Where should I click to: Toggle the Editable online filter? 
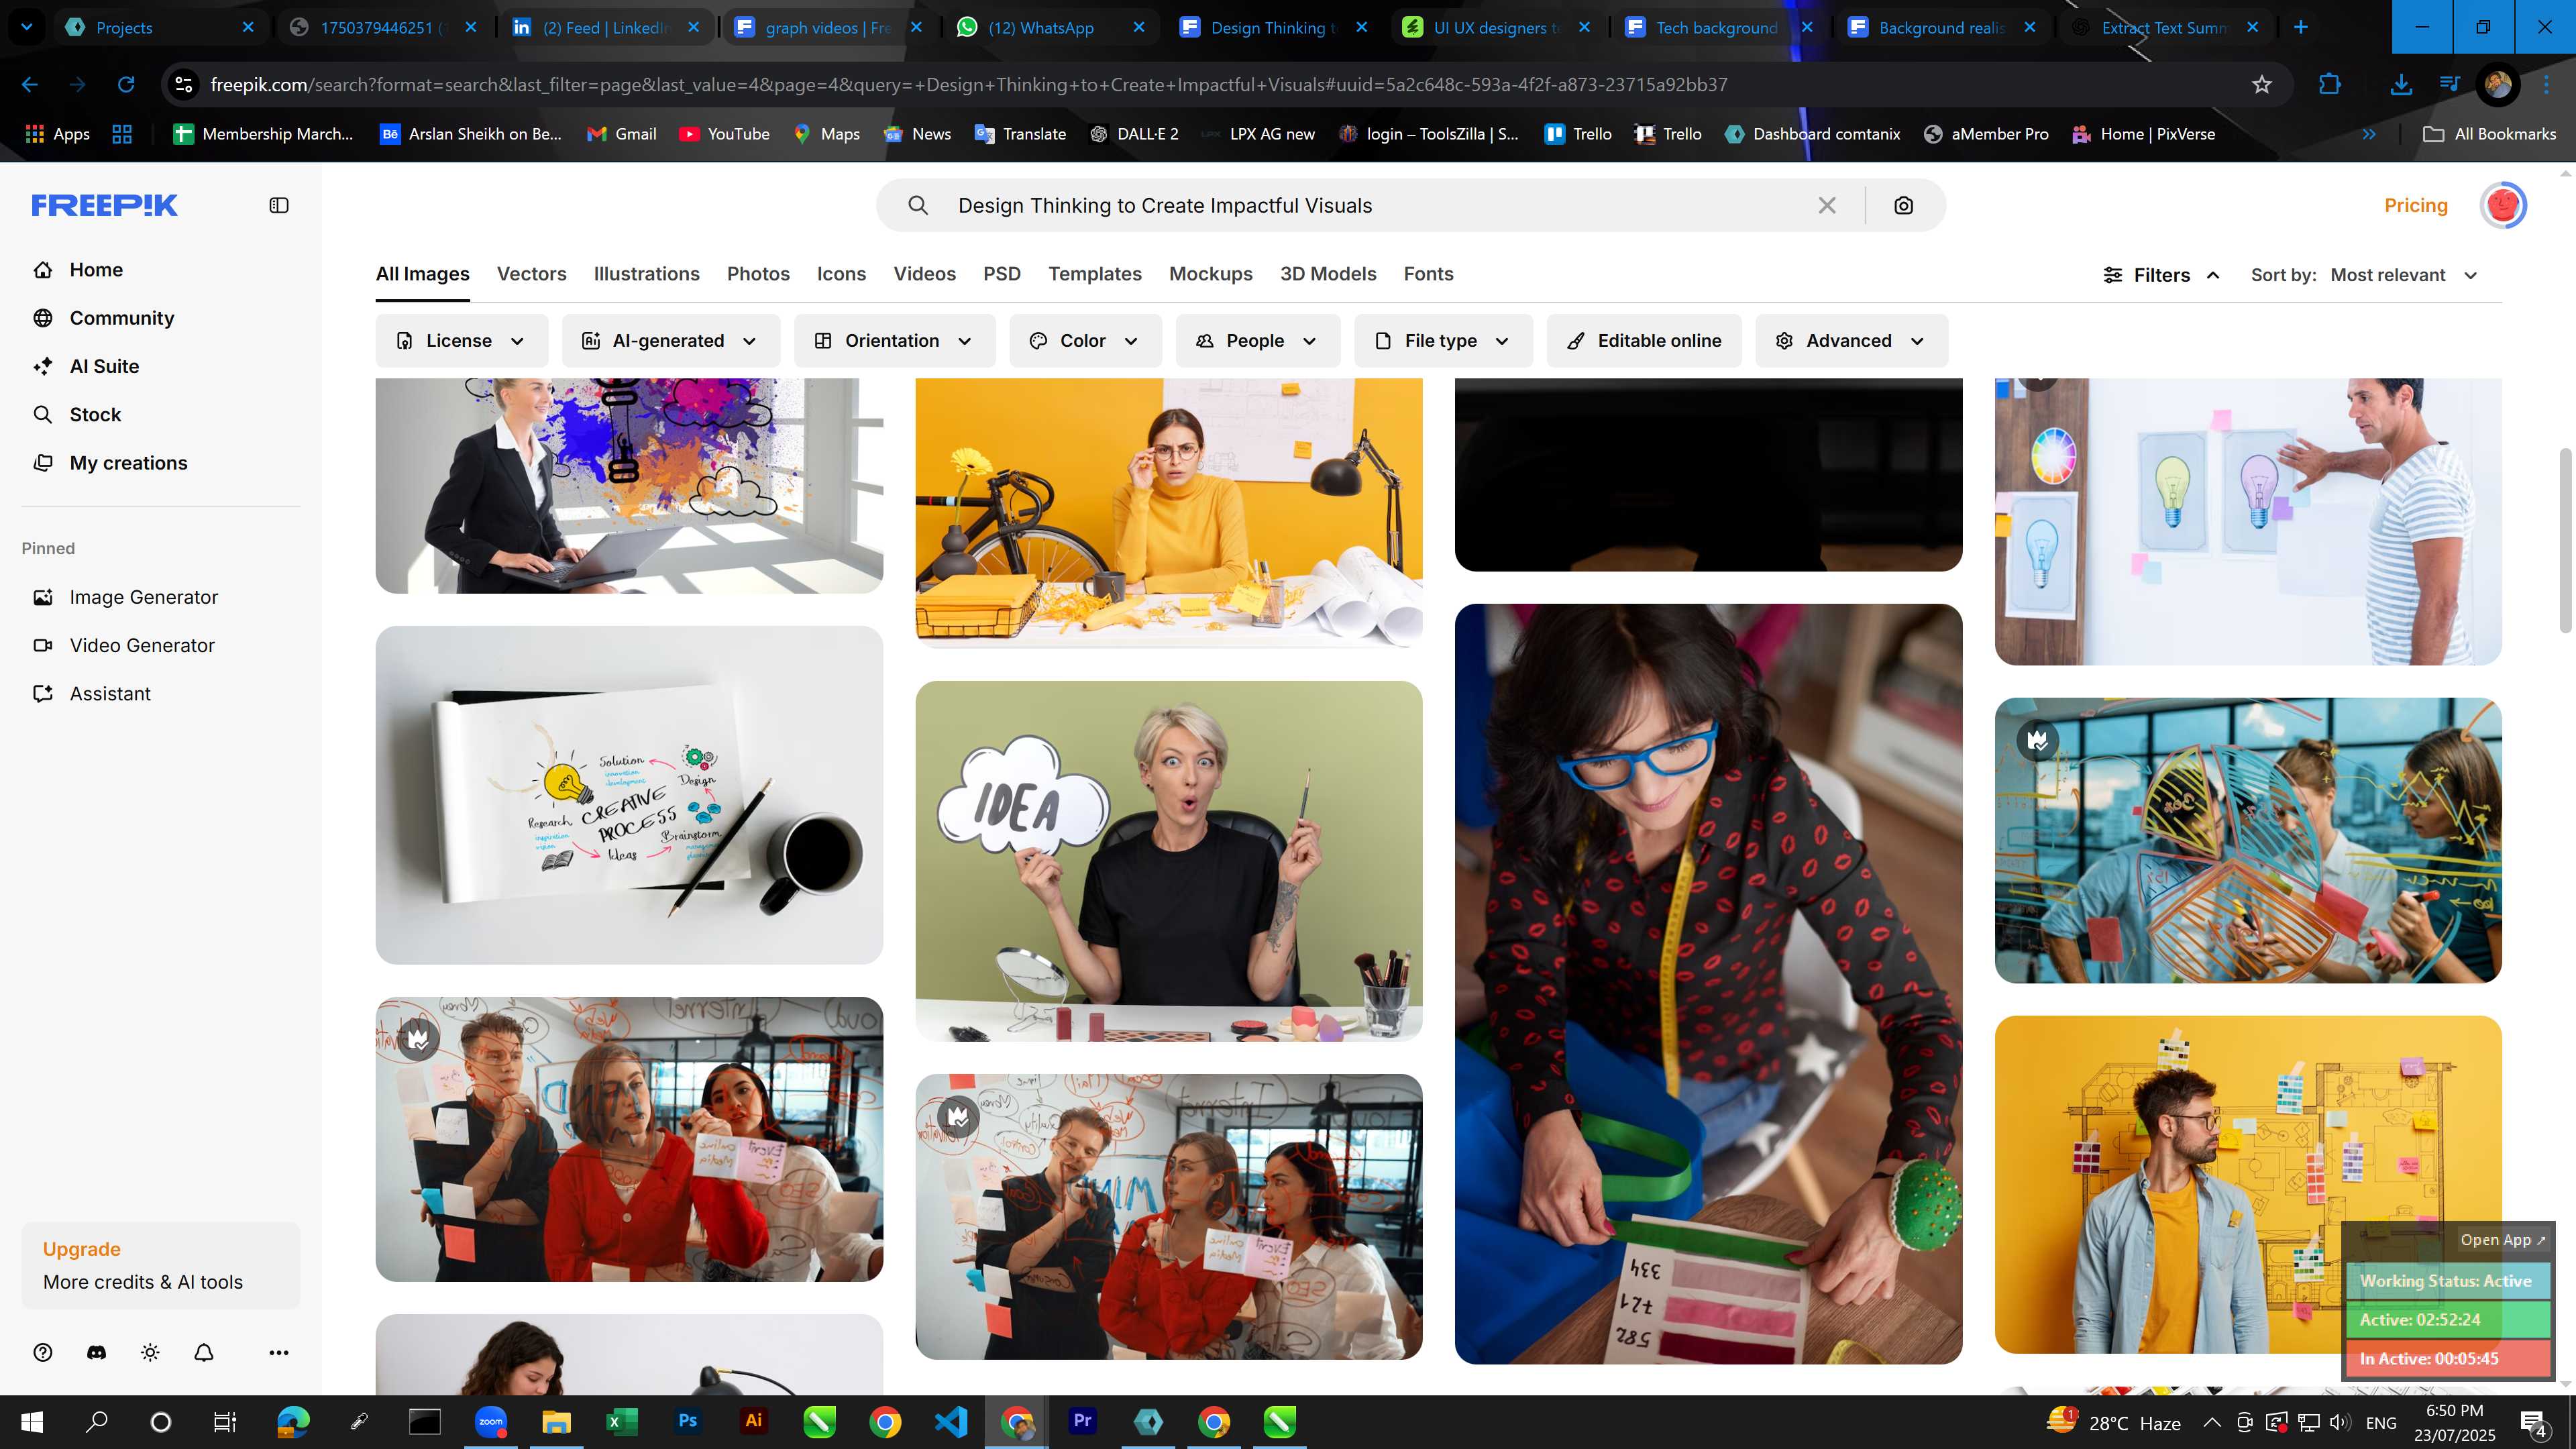pyautogui.click(x=1644, y=341)
